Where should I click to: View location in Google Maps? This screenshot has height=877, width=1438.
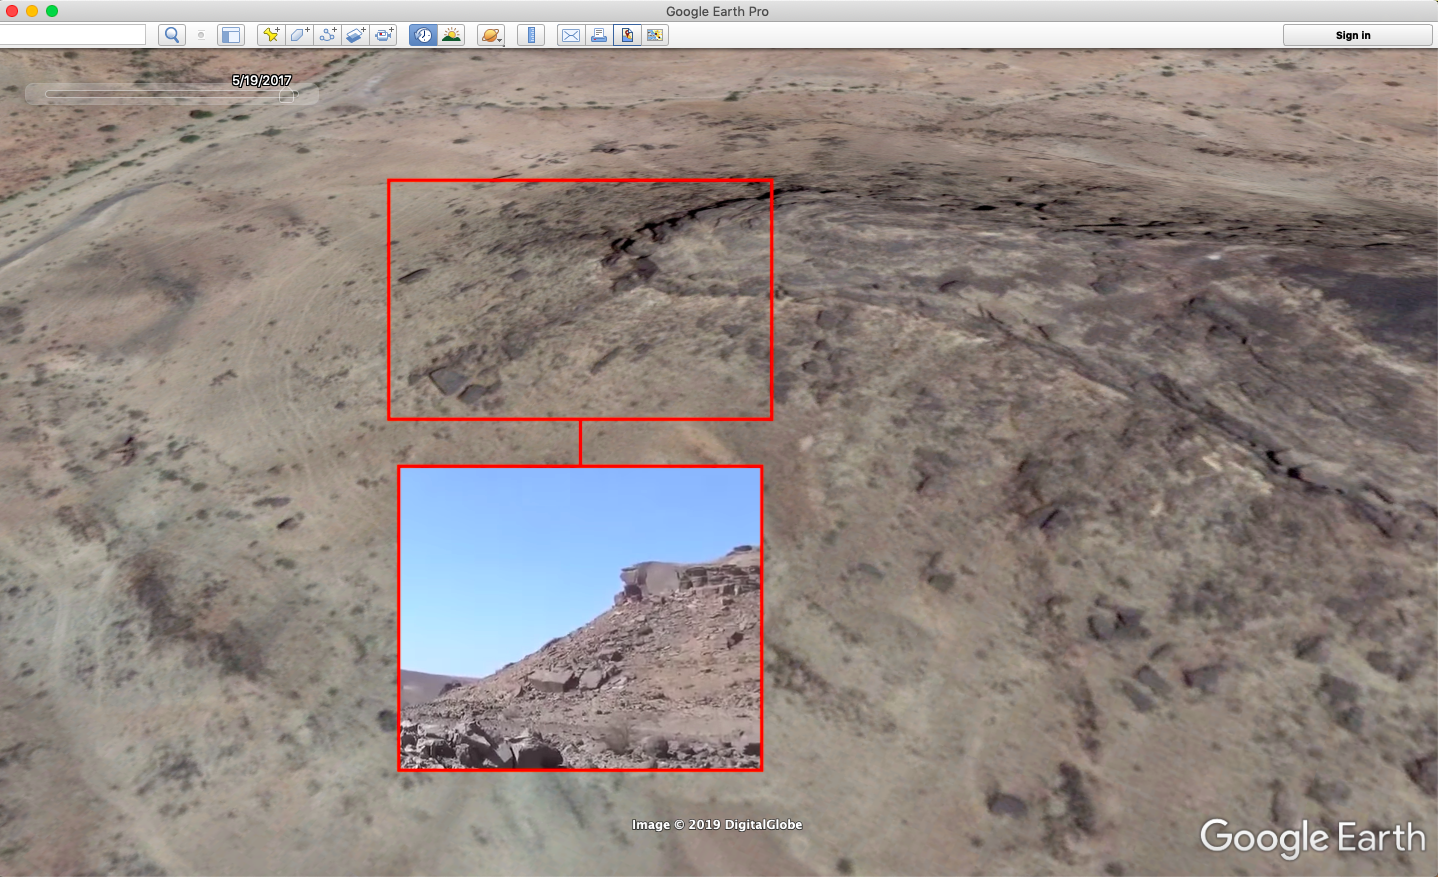pyautogui.click(x=655, y=35)
